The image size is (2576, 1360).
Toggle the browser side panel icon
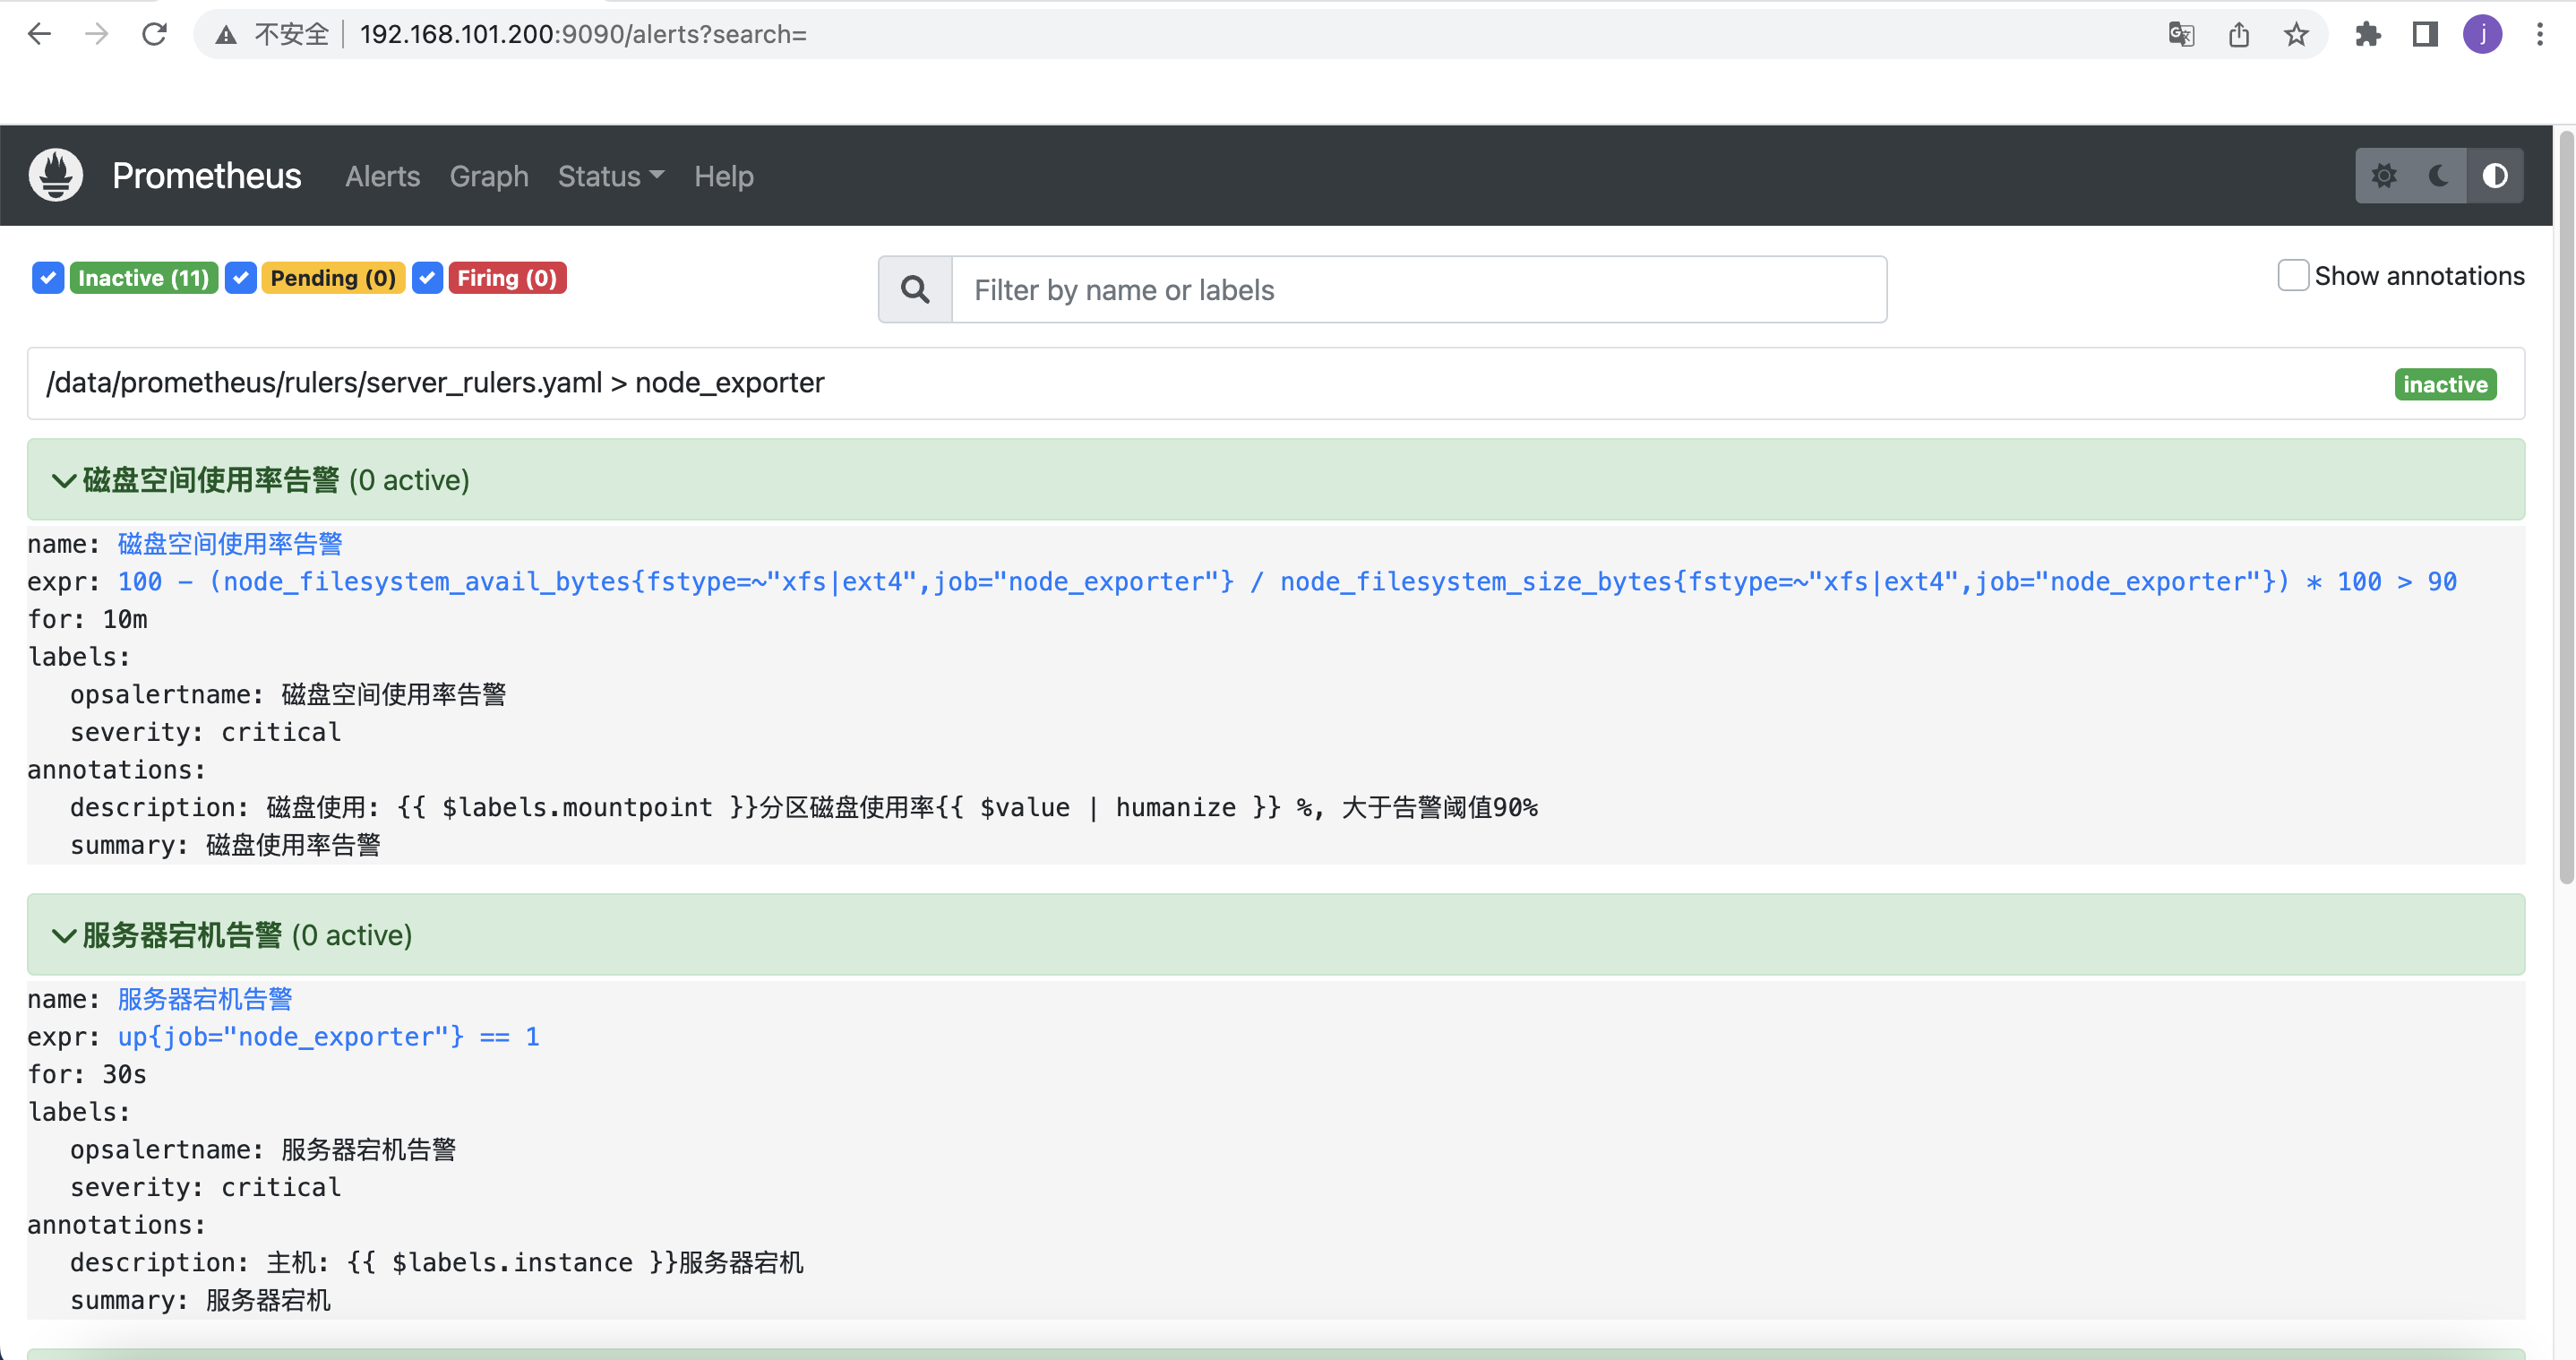point(2425,35)
